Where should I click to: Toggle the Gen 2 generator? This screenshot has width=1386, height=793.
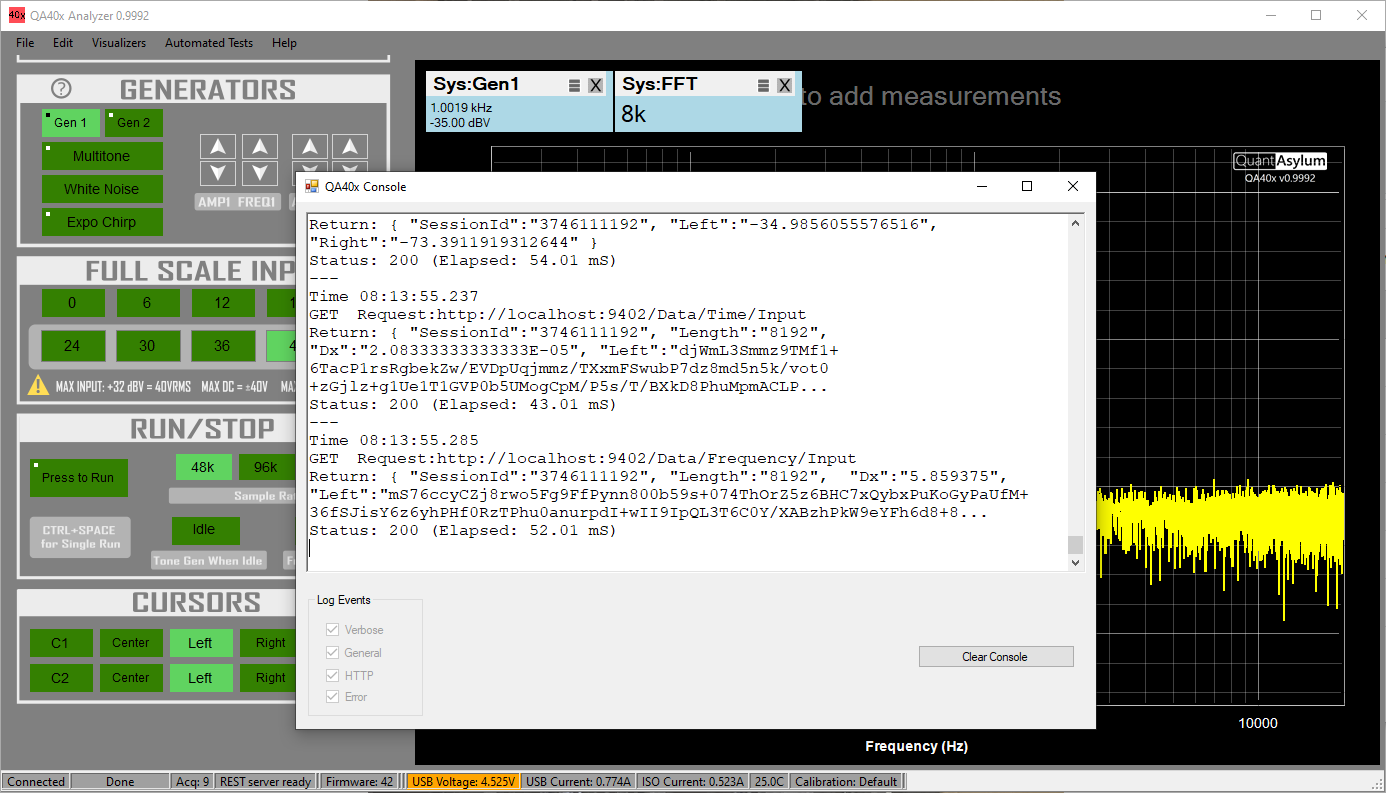tap(134, 123)
